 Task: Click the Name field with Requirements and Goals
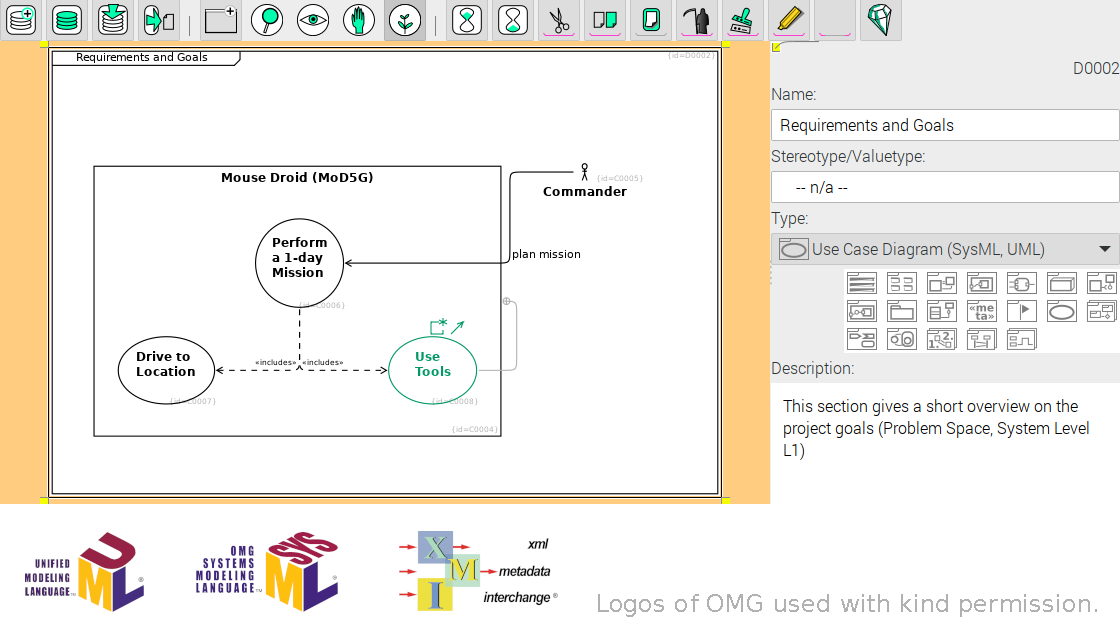(944, 125)
